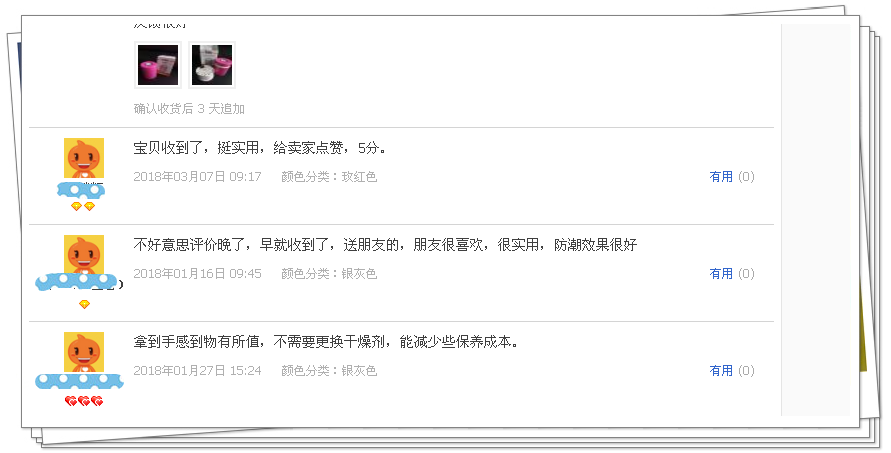Viewport: 891px width, 453px height.
Task: Click 颜色分类:银灰色 on the 01月16日 review
Action: pyautogui.click(x=329, y=273)
